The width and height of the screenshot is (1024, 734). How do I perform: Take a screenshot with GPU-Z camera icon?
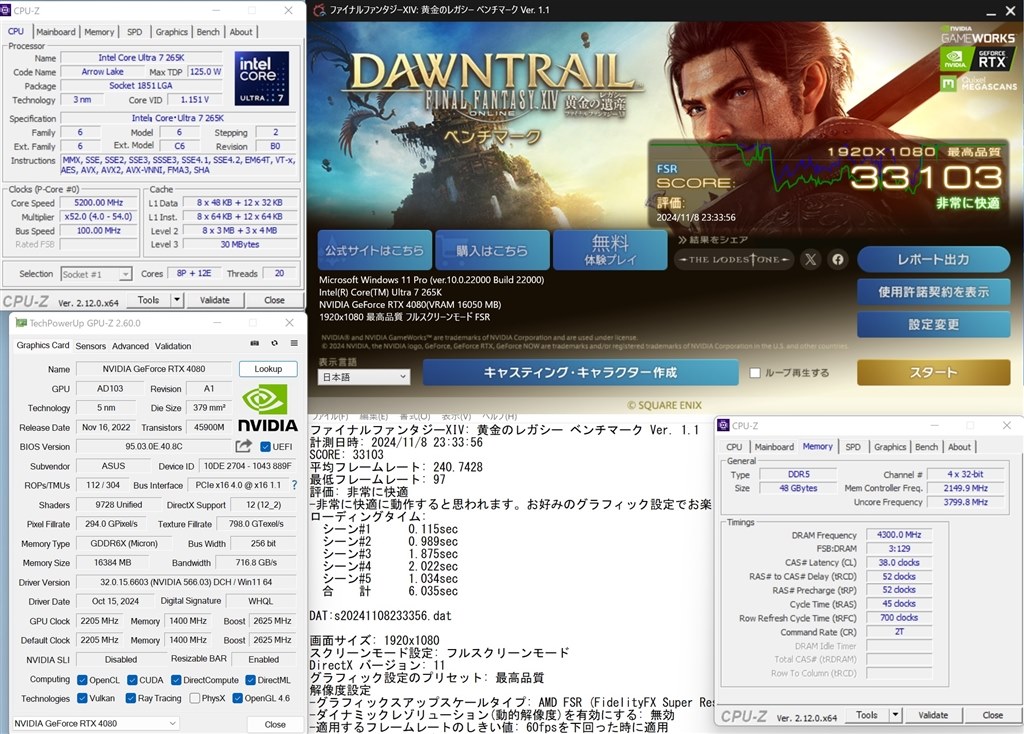255,344
